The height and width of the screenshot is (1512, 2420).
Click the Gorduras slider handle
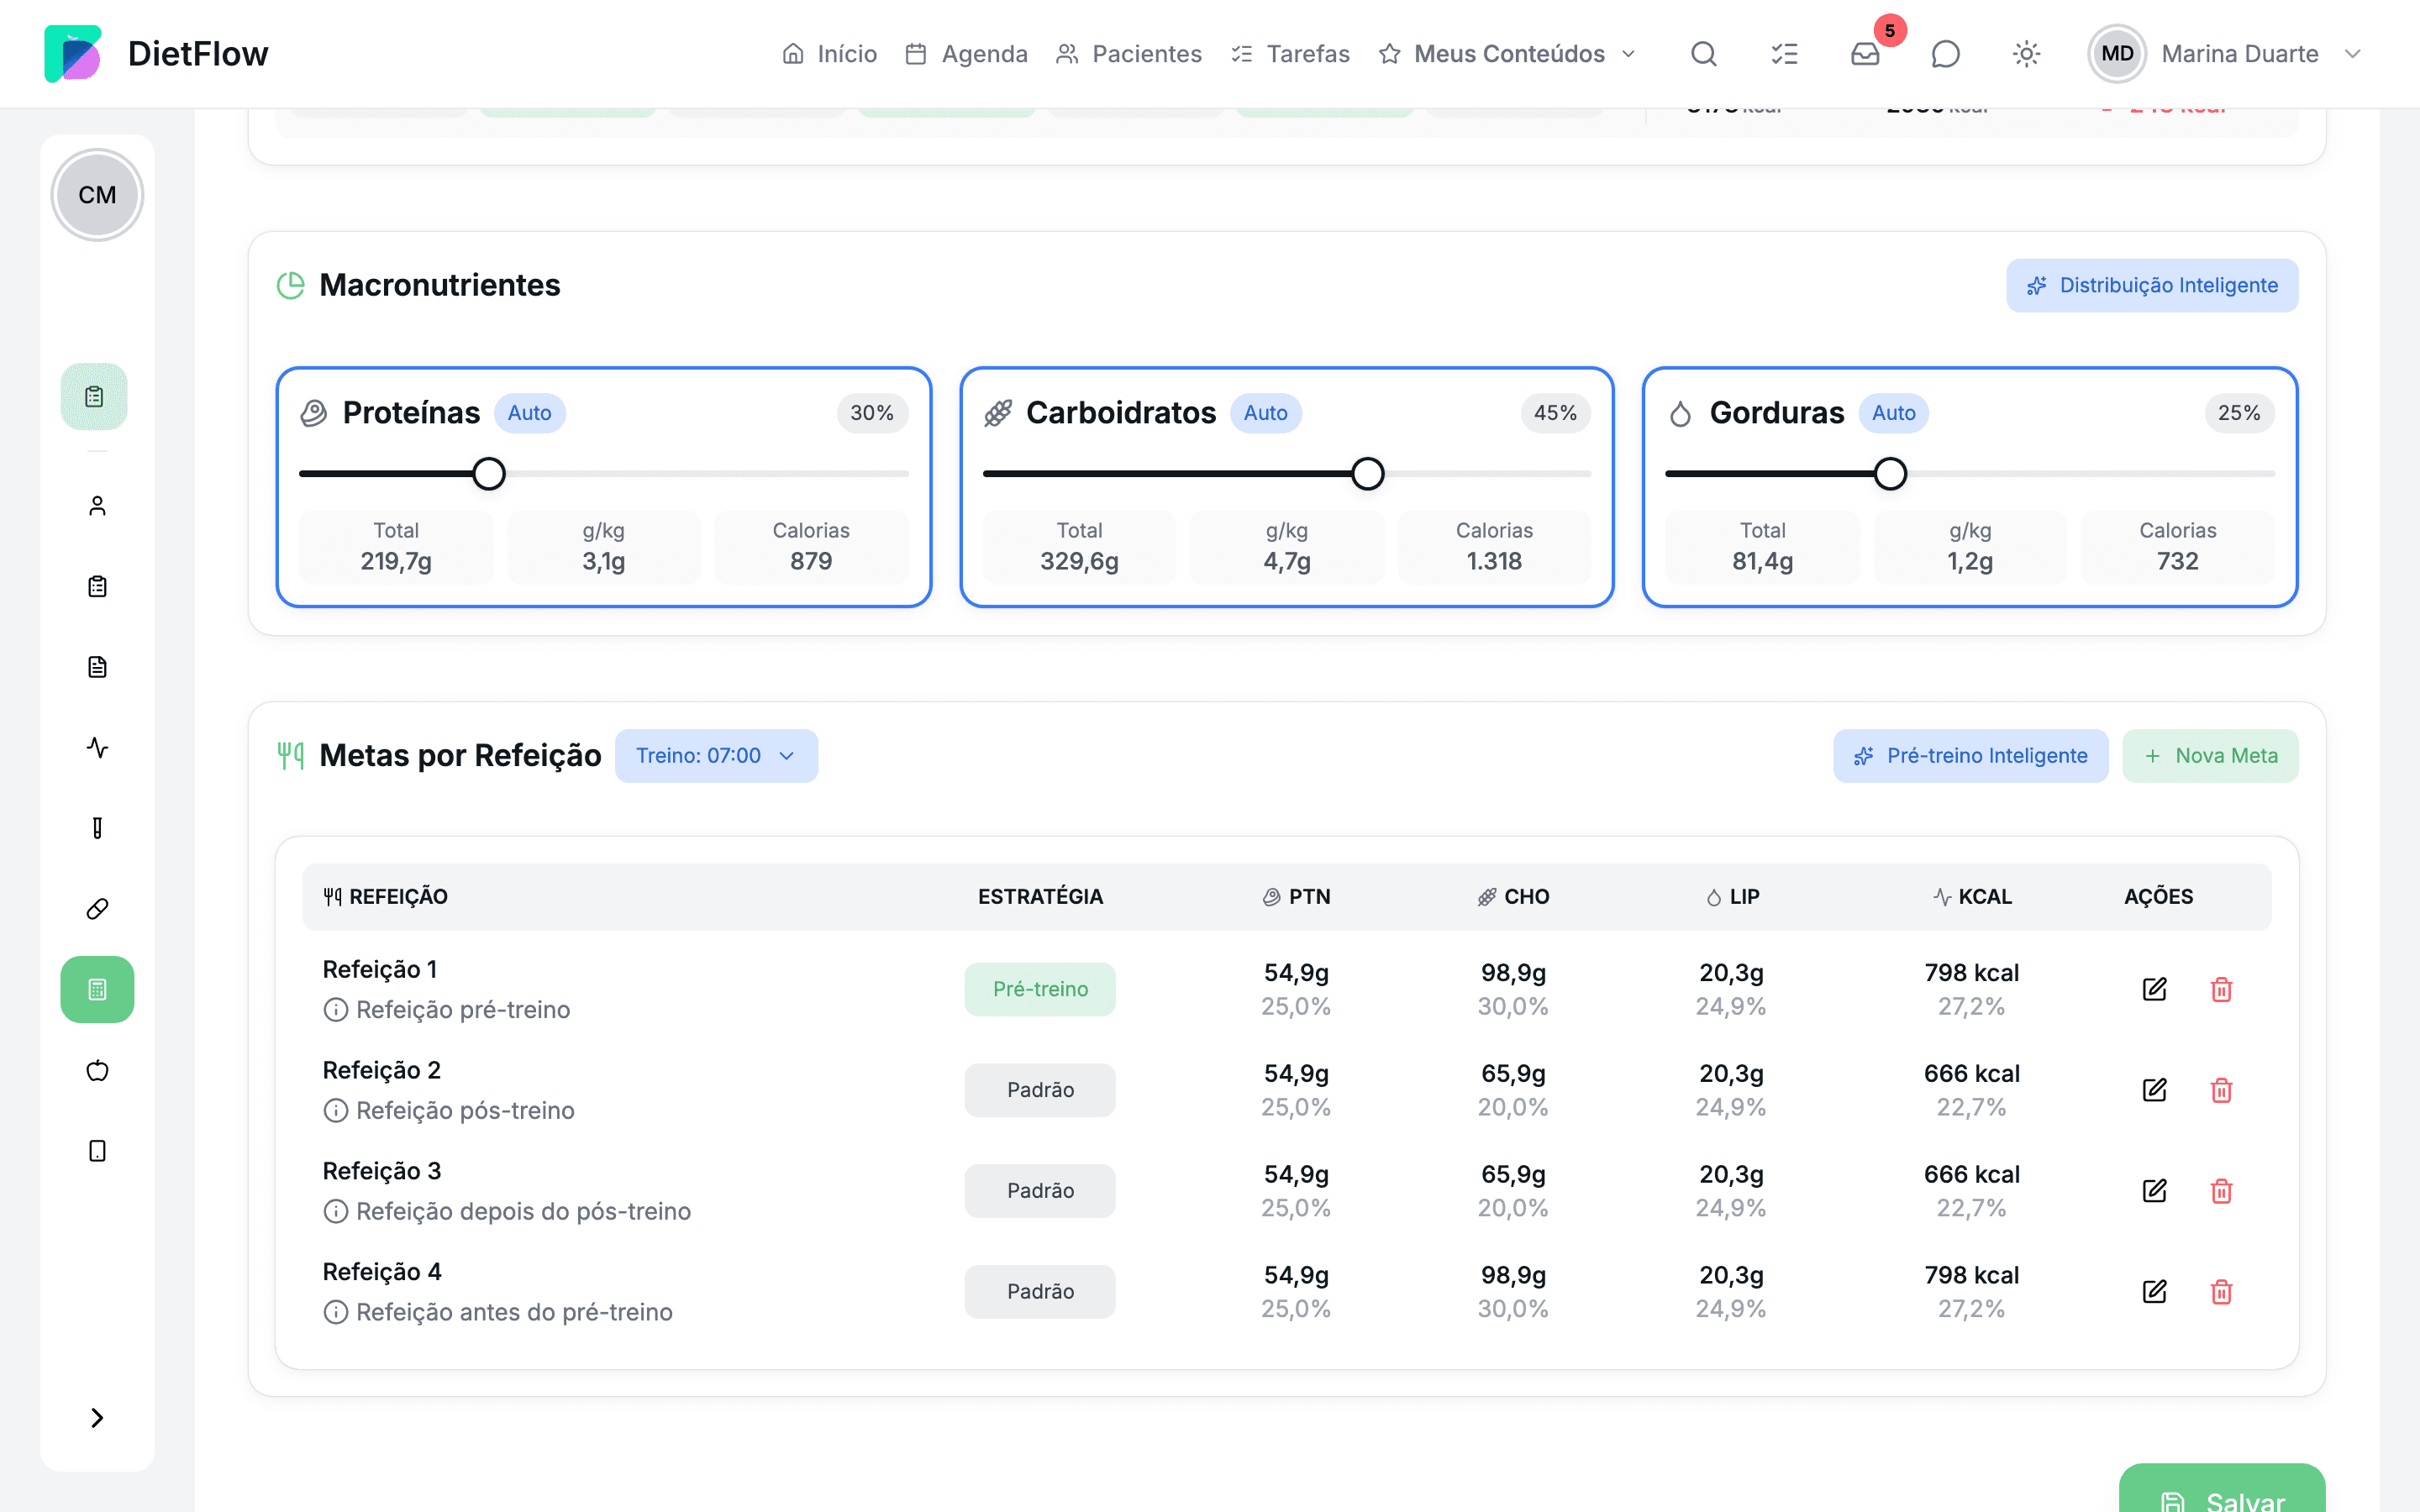pyautogui.click(x=1890, y=474)
